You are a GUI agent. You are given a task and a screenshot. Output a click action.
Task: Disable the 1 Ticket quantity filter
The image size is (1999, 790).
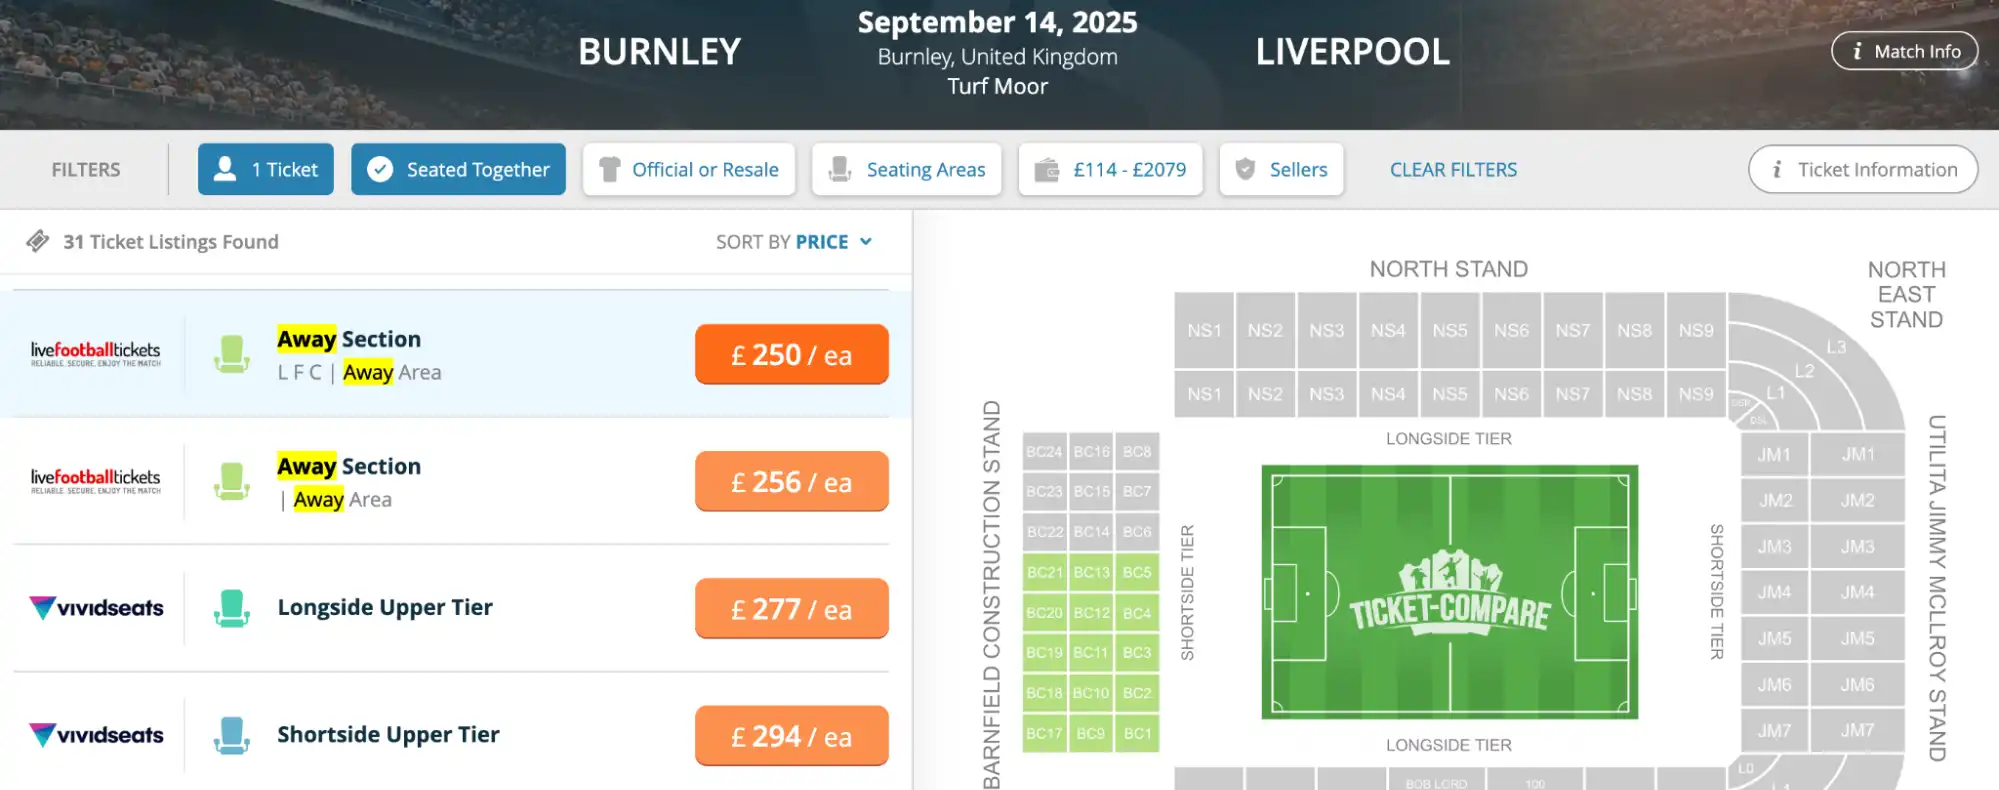pyautogui.click(x=265, y=169)
